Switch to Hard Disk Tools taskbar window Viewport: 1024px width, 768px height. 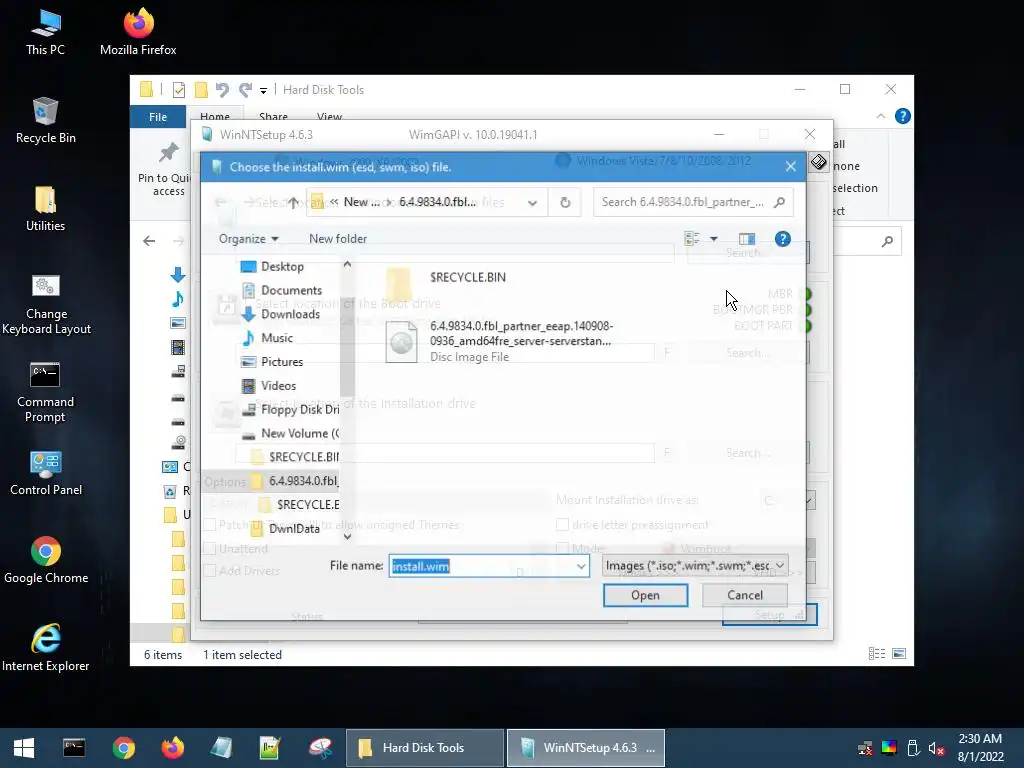coord(424,748)
